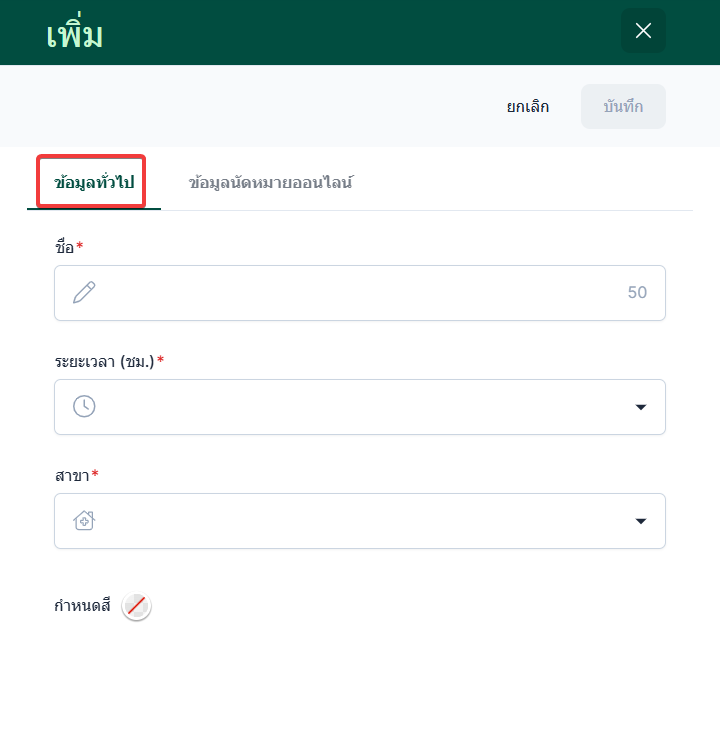
Task: Open the สาขา selection box
Action: pos(360,521)
